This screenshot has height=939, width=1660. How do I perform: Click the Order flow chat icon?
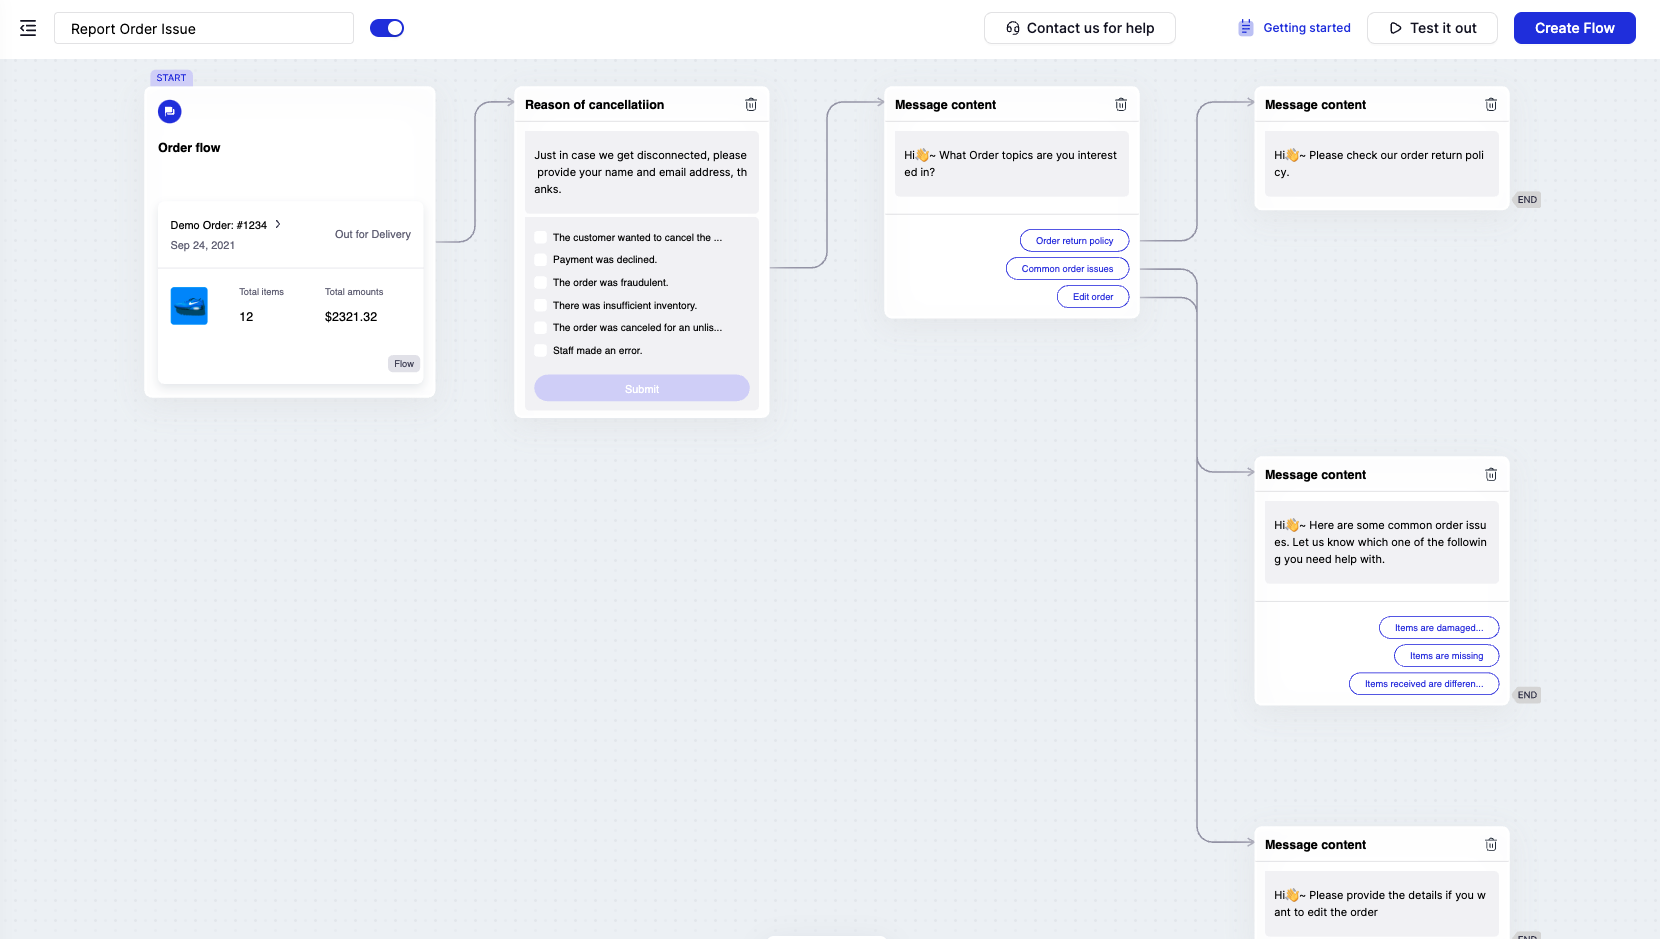pos(170,111)
